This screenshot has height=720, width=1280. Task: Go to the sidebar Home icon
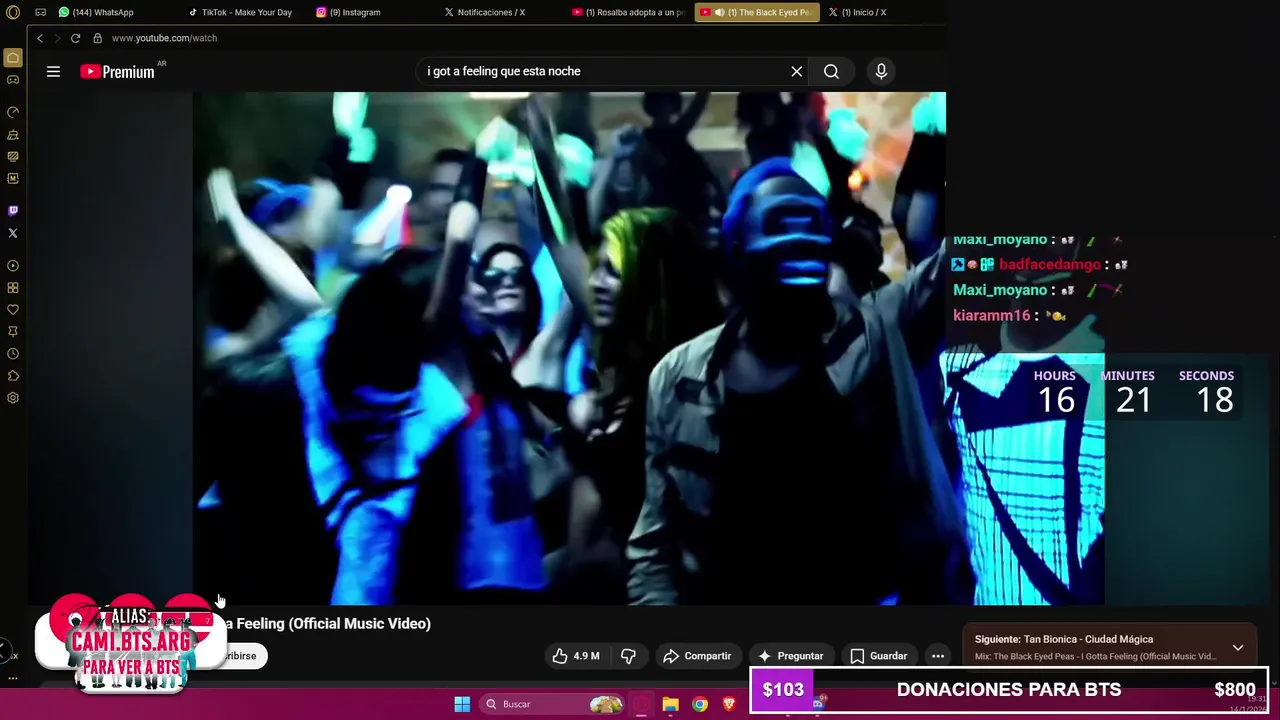pyautogui.click(x=13, y=58)
